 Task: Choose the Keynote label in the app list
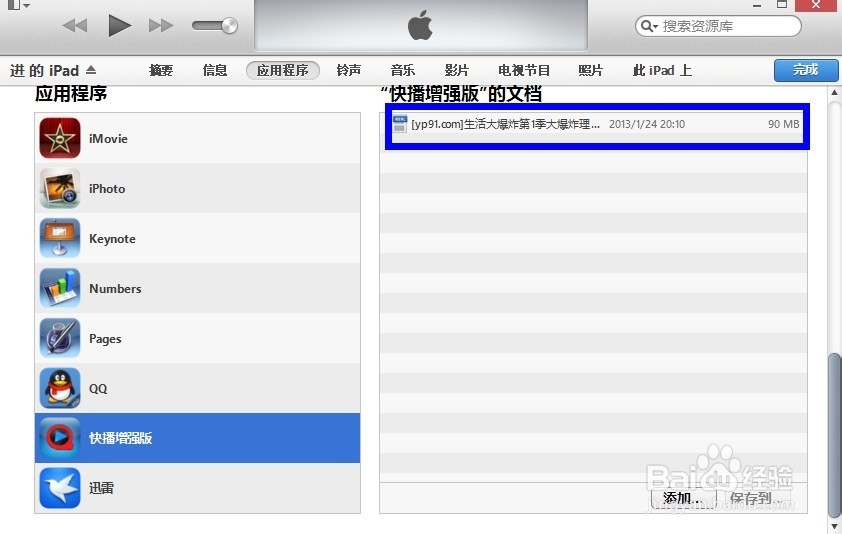click(x=112, y=239)
